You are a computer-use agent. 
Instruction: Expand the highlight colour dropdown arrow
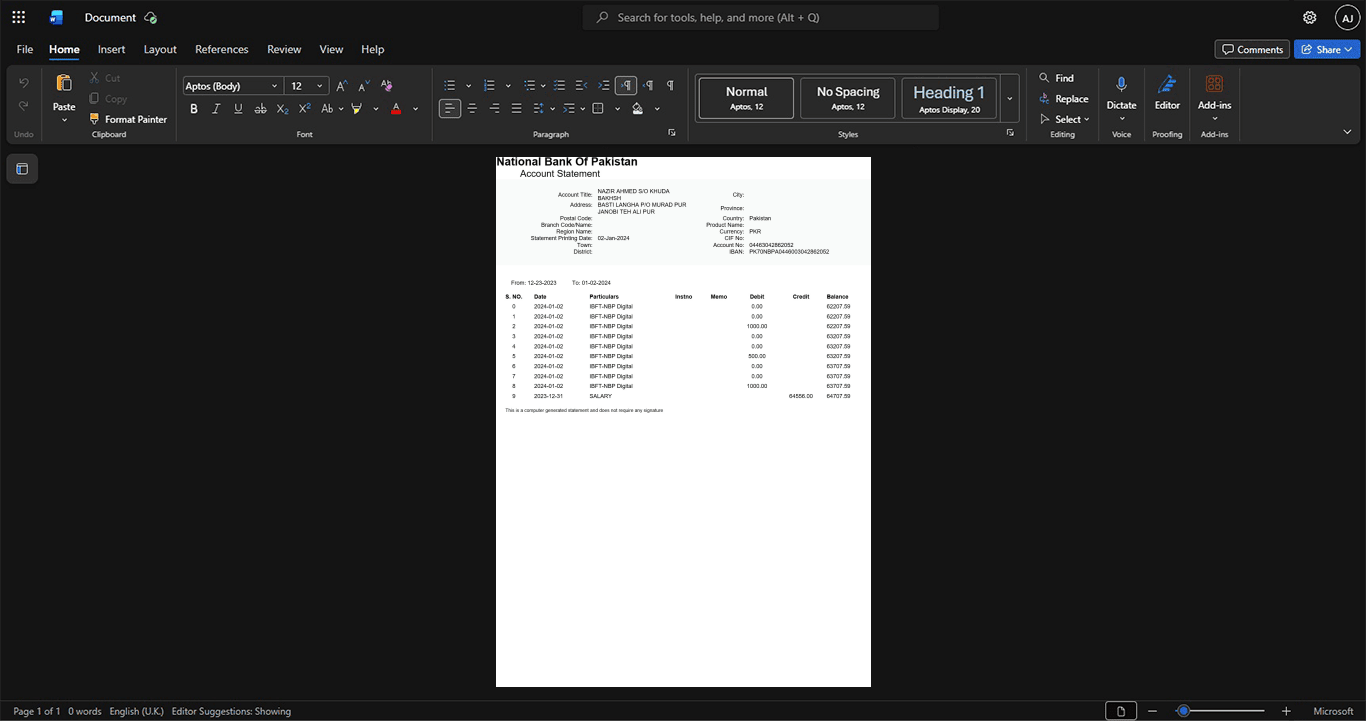376,108
